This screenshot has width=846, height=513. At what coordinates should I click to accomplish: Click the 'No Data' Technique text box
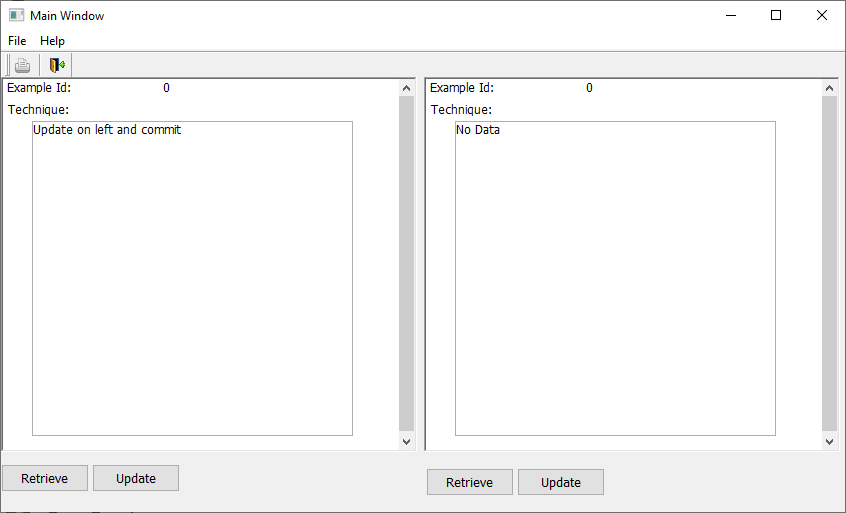[x=615, y=278]
